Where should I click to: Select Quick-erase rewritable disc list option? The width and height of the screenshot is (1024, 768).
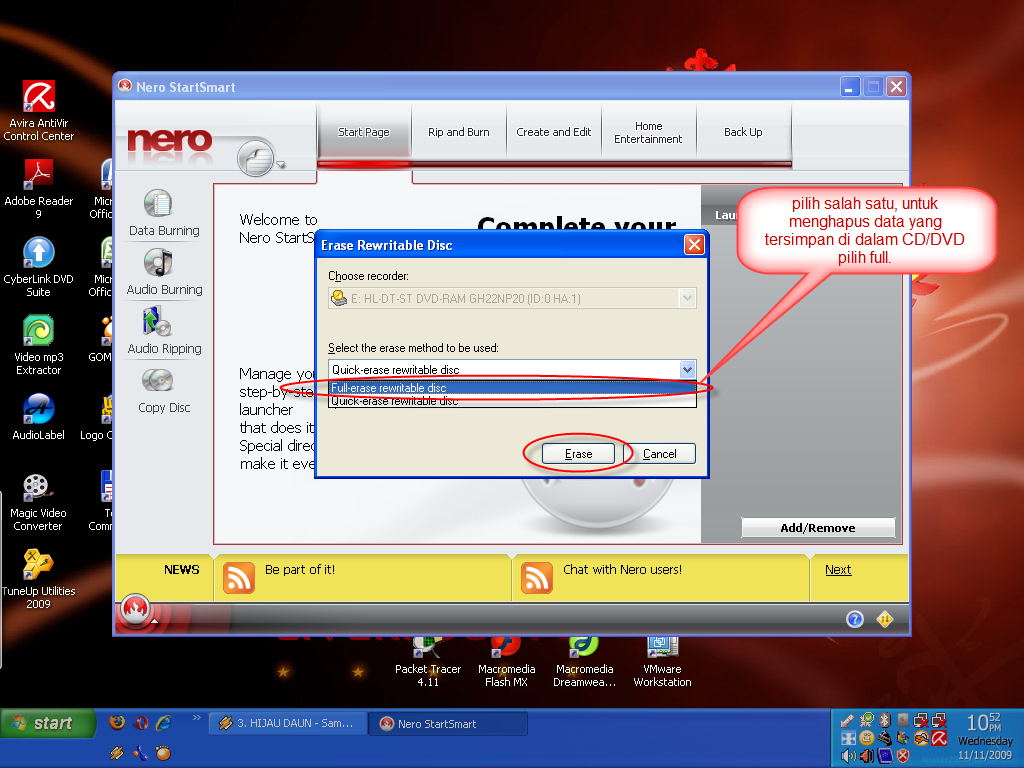[x=513, y=401]
